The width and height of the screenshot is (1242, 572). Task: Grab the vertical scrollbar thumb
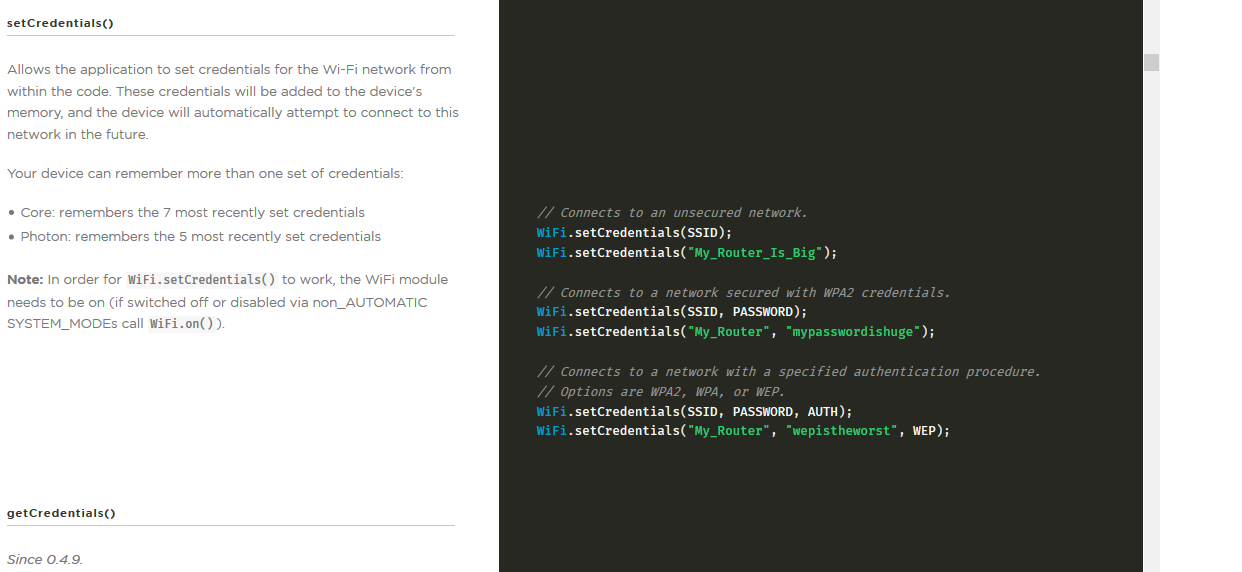point(1151,62)
